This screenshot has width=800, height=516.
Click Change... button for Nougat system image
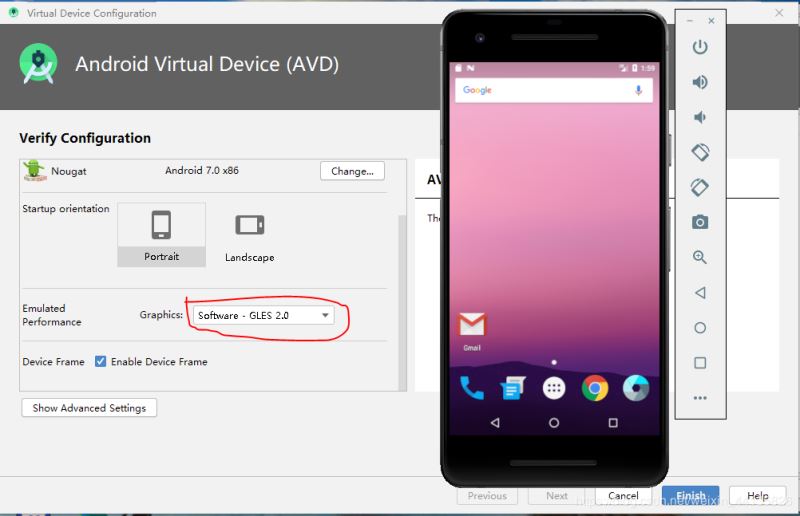[353, 171]
